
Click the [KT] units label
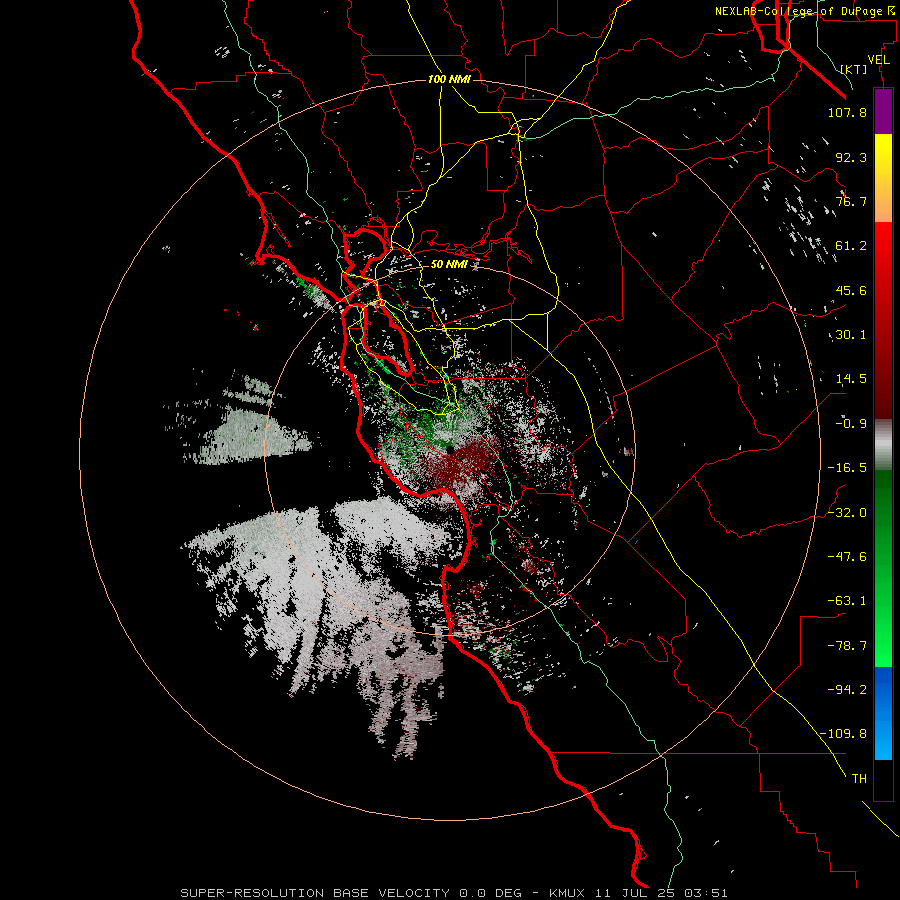(854, 69)
